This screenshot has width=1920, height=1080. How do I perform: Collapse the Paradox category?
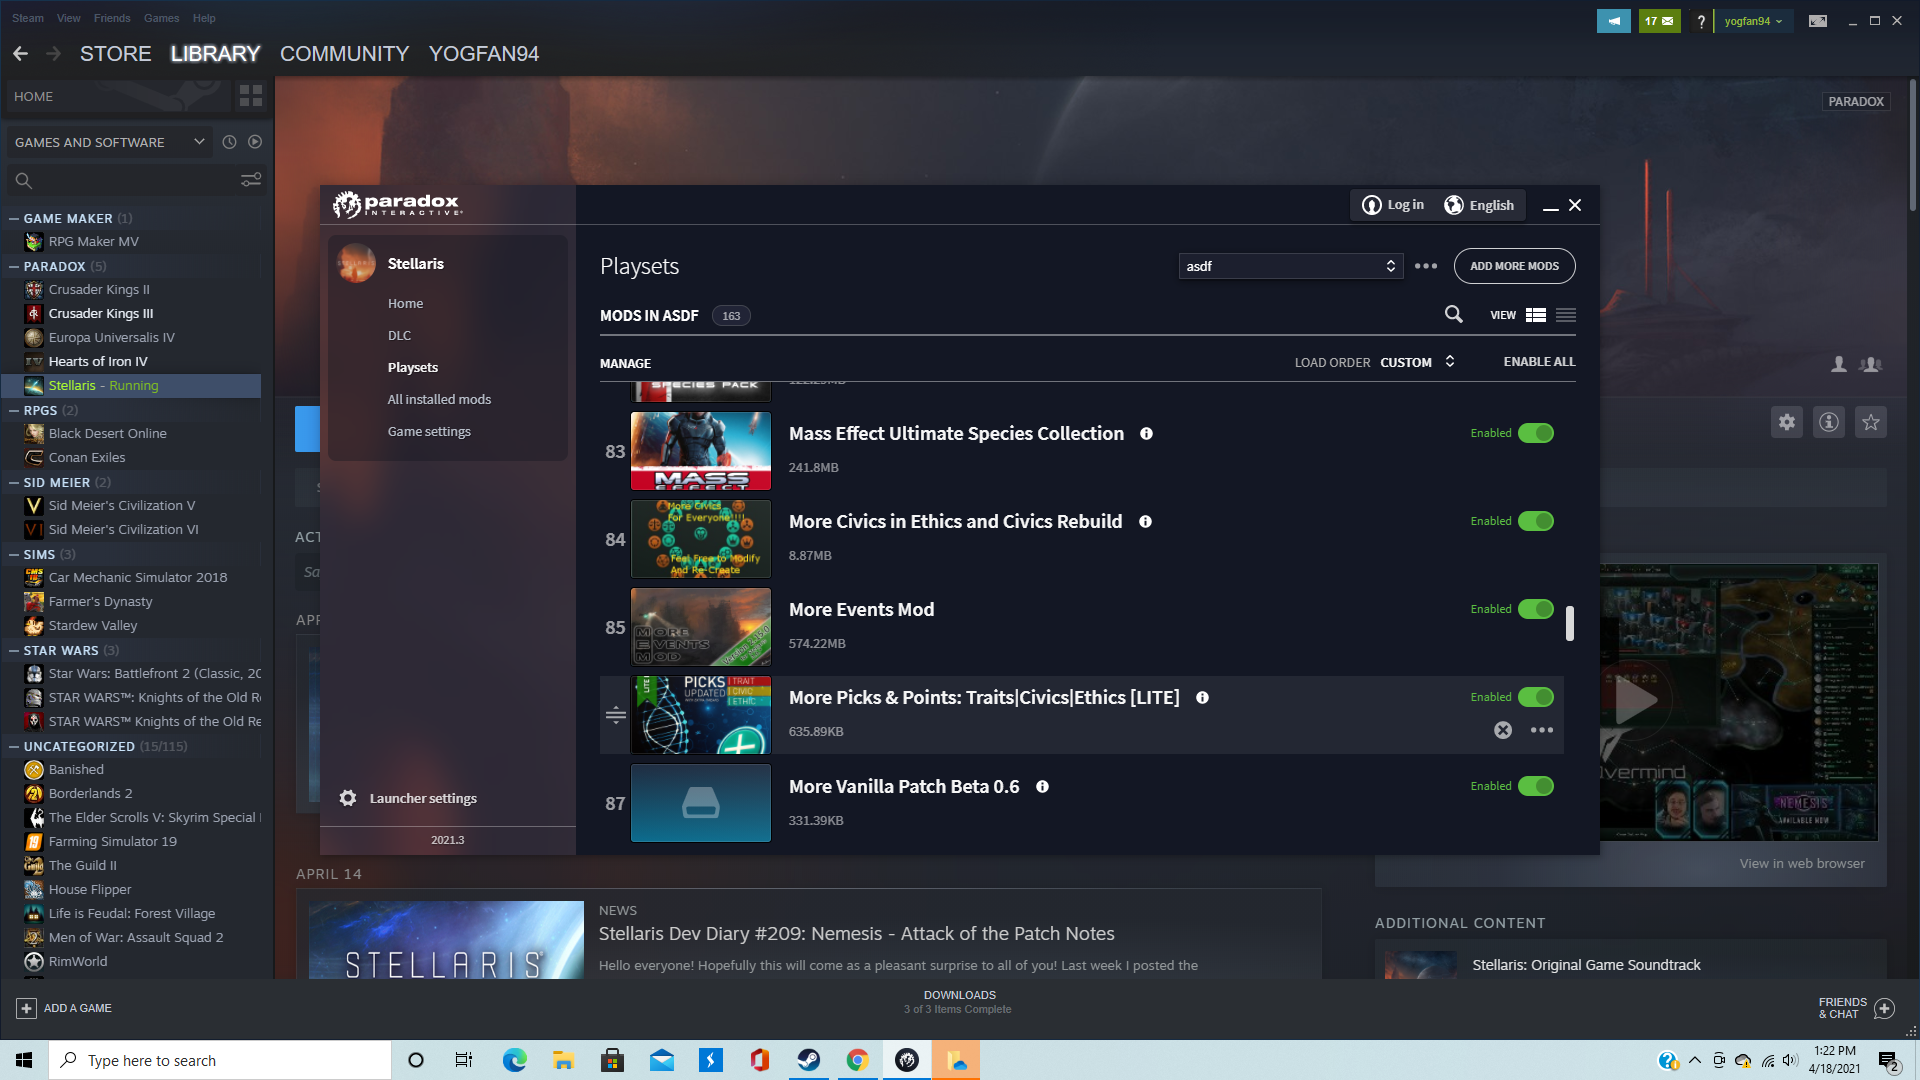(14, 267)
